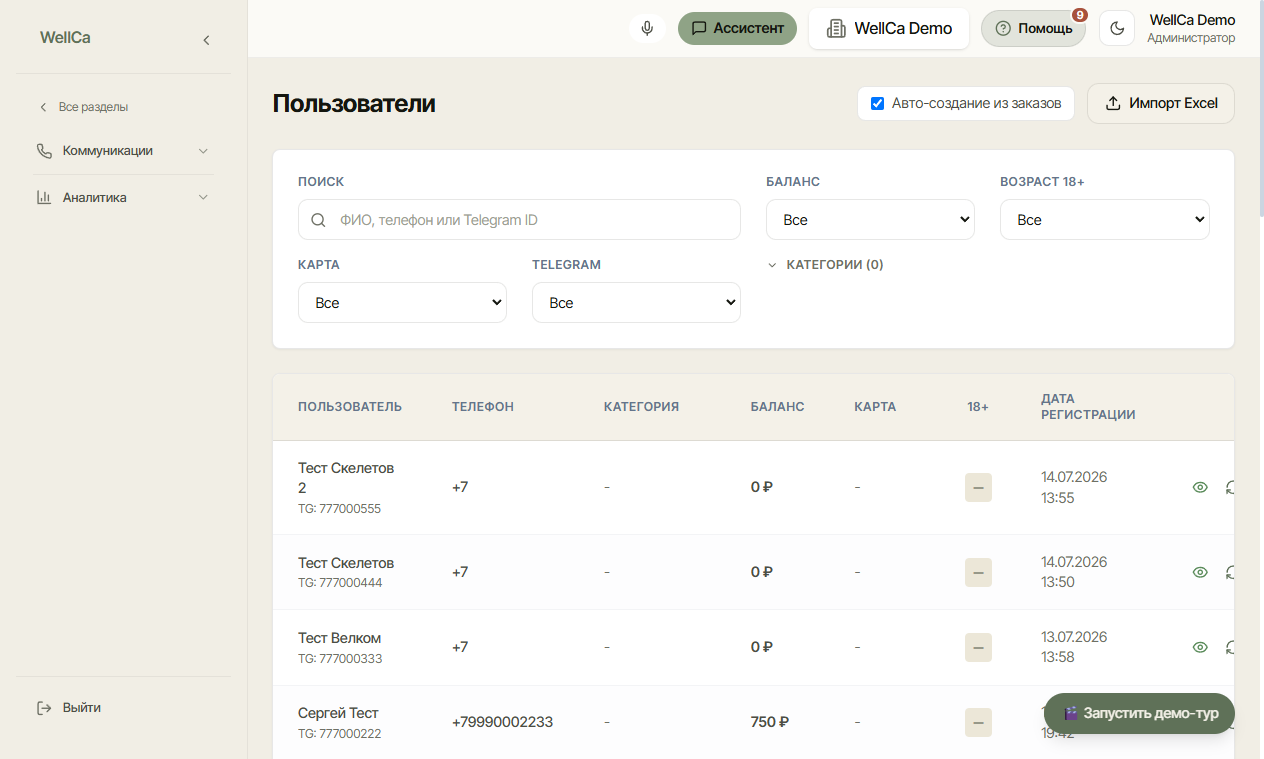
Task: Open the WellCa Demo Администратор profile
Action: pos(1191,28)
